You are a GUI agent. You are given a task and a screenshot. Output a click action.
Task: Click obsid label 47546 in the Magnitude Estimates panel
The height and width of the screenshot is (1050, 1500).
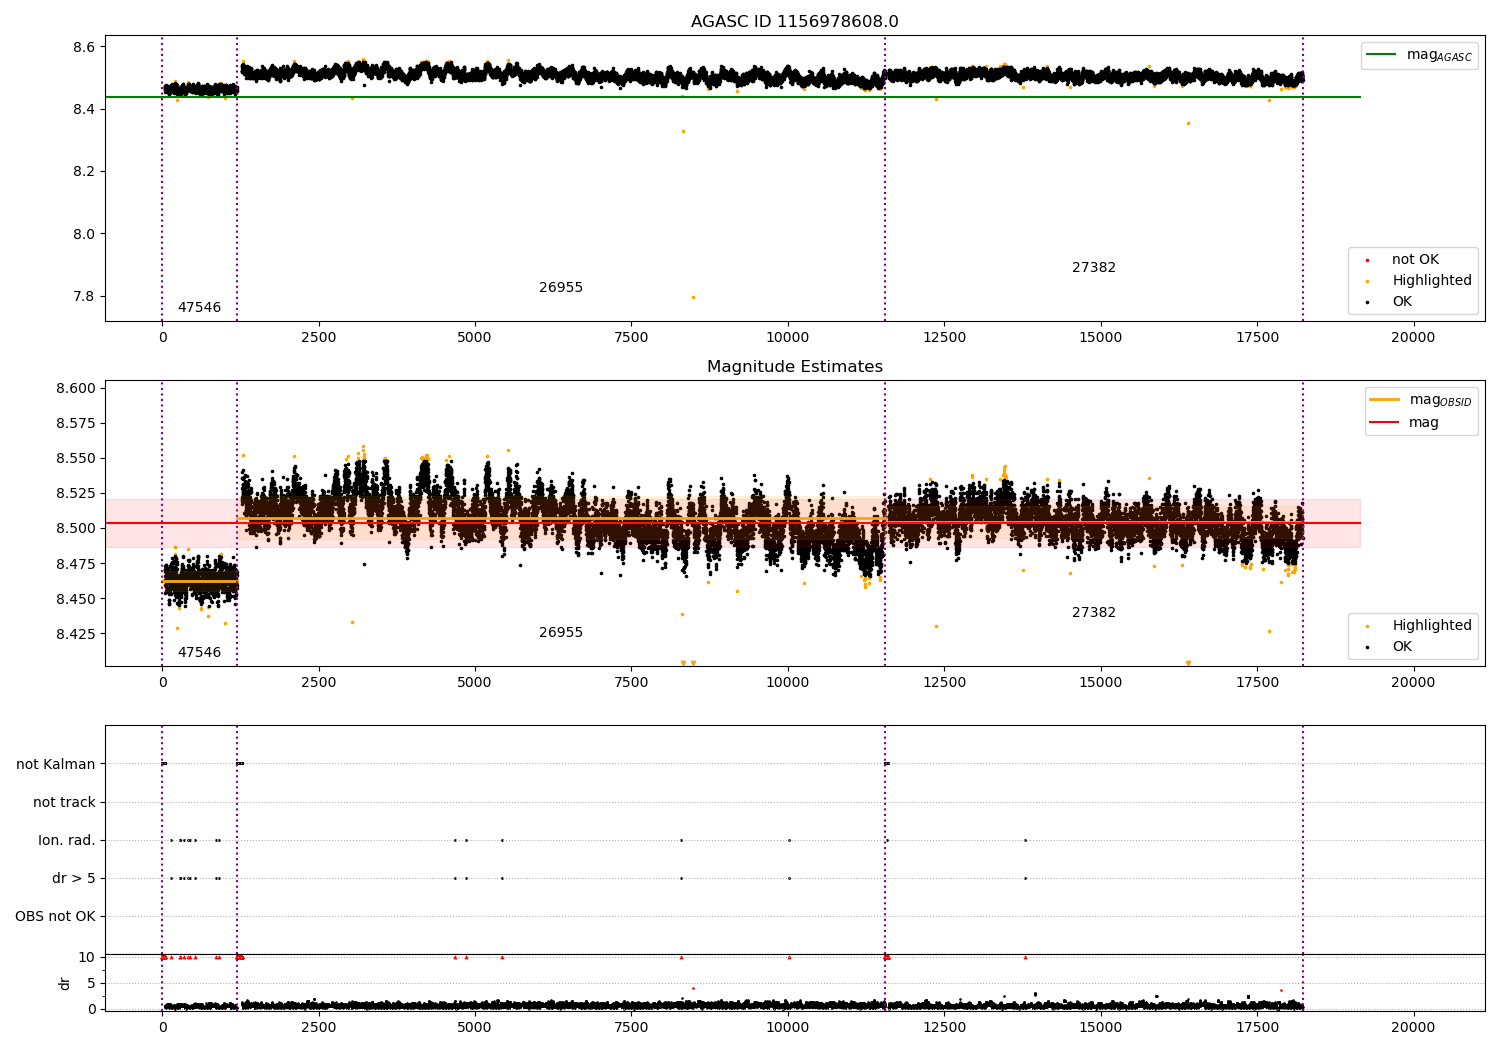[x=199, y=653]
